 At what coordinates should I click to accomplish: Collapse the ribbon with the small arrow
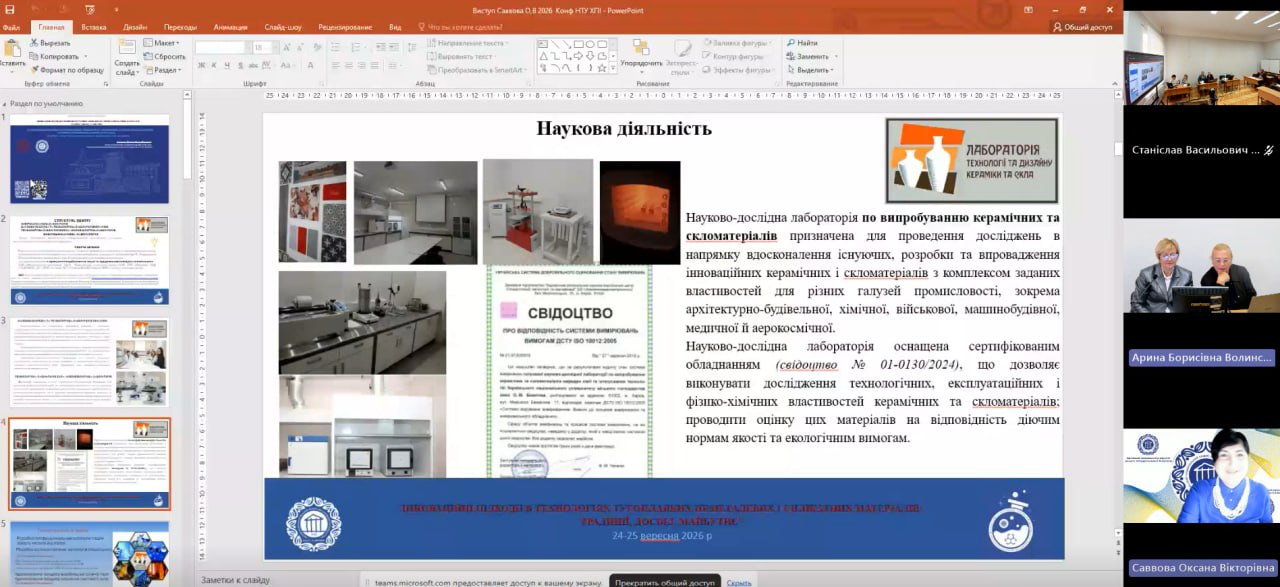point(1113,85)
